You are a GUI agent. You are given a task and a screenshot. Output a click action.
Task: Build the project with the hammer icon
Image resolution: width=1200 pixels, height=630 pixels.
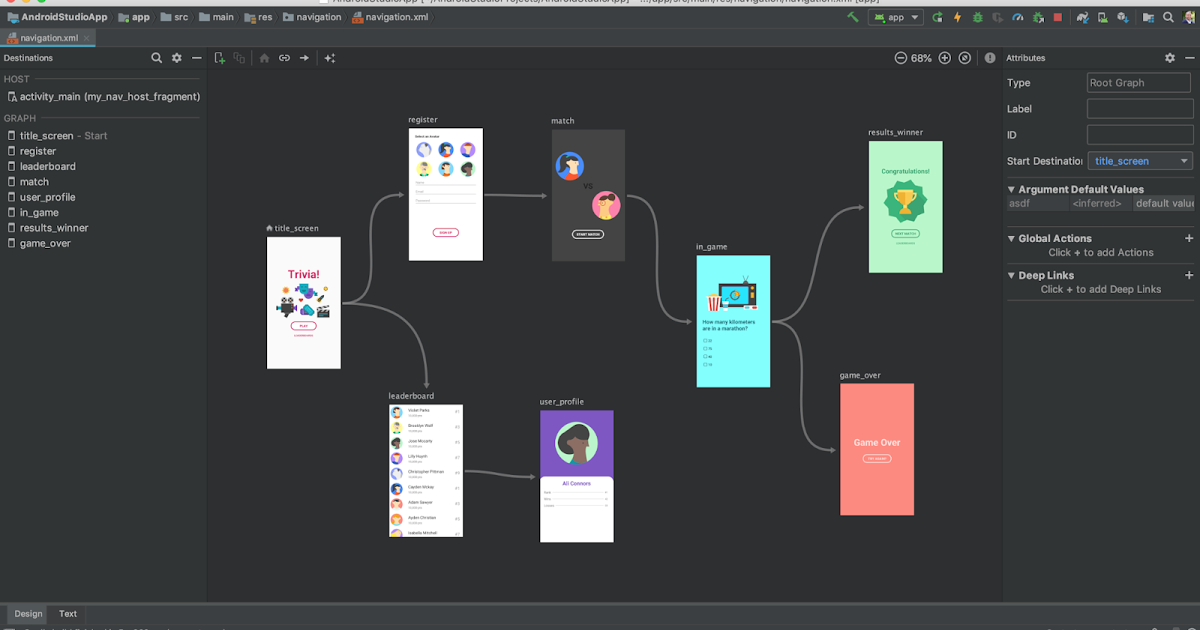852,17
